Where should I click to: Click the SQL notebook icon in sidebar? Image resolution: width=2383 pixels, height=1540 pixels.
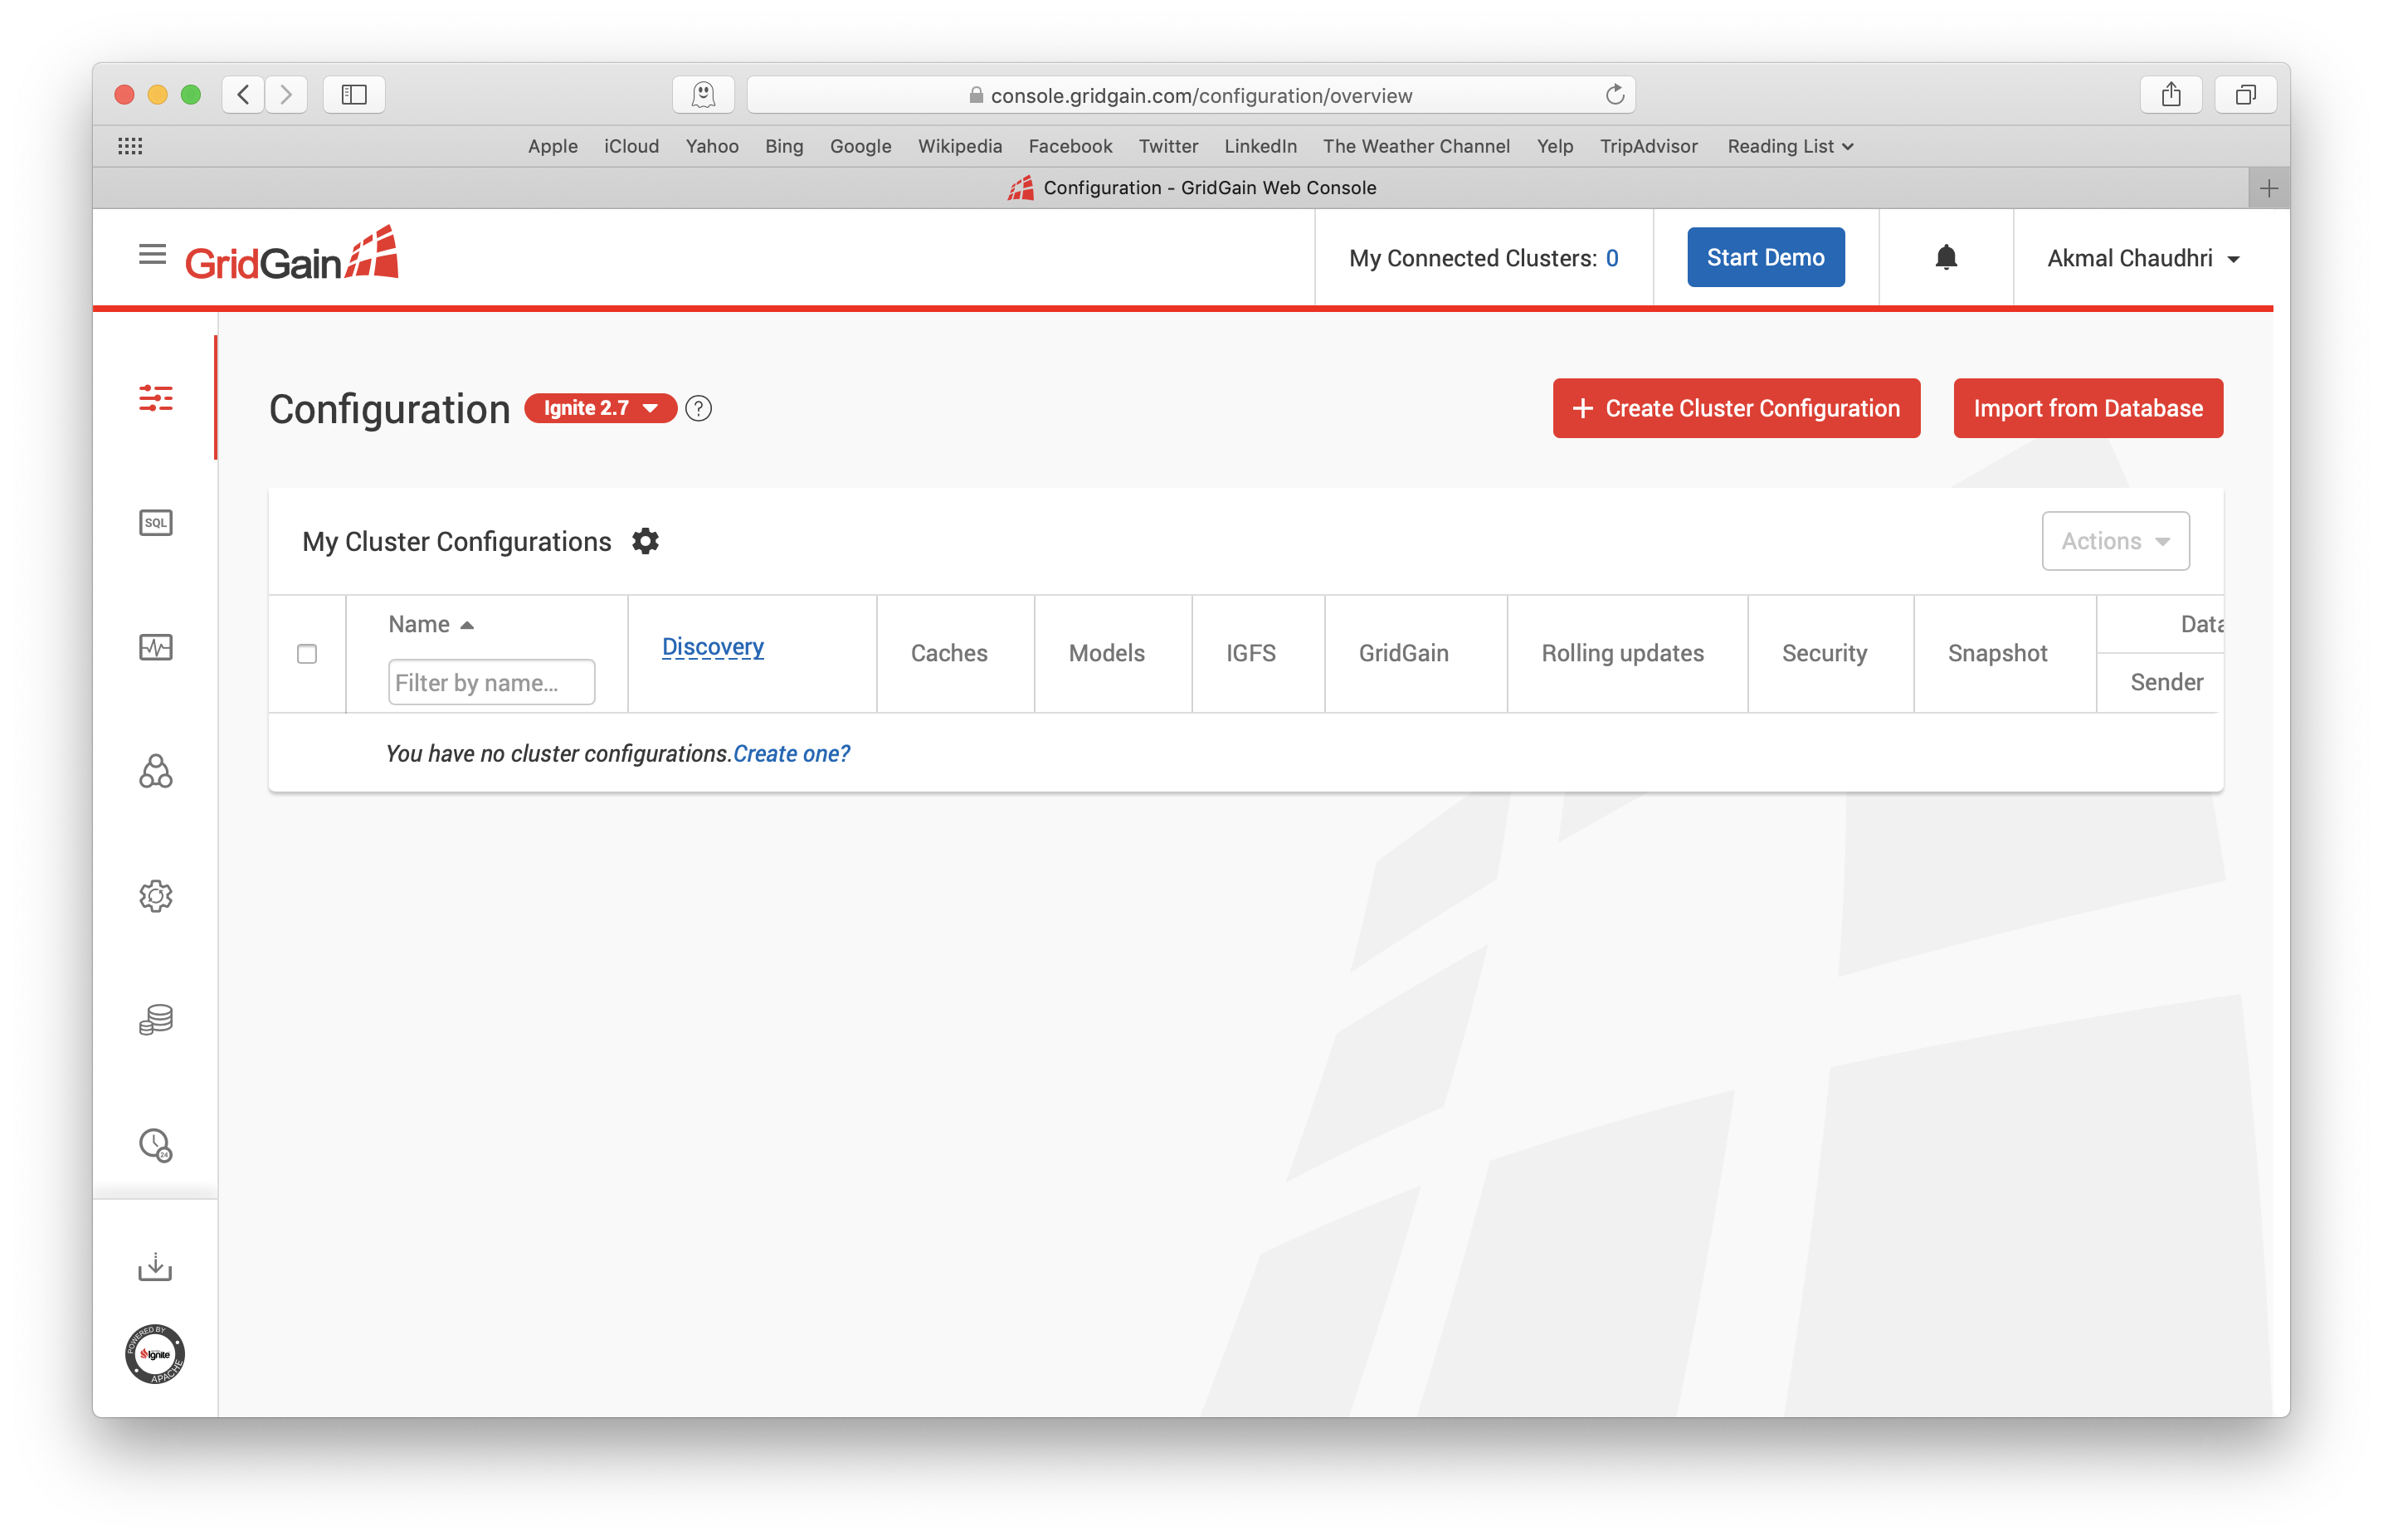click(154, 523)
